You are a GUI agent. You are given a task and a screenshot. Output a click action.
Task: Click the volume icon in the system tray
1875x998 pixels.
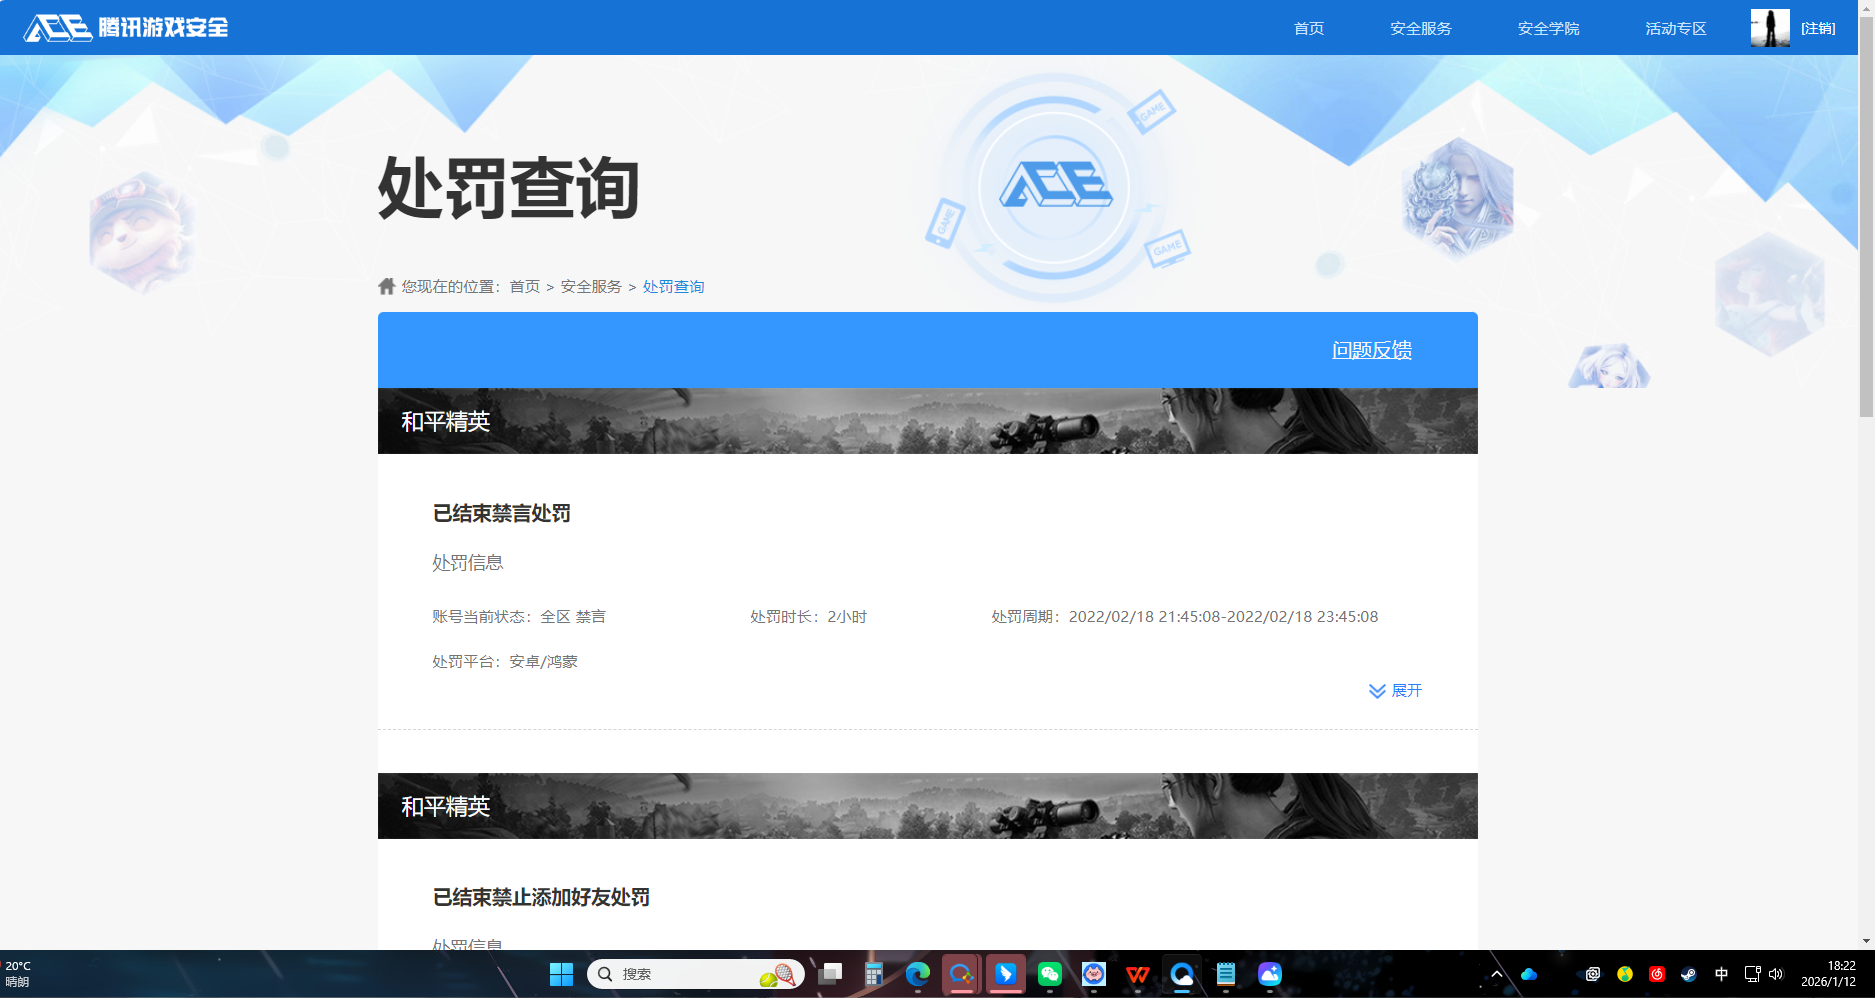pyautogui.click(x=1774, y=974)
